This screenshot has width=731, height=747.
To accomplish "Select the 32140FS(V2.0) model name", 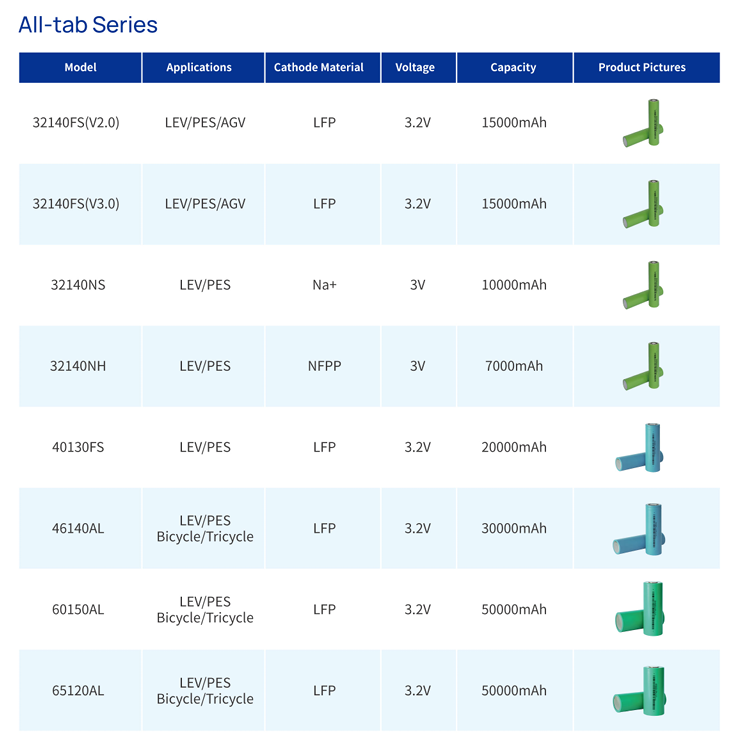I will 76,123.
